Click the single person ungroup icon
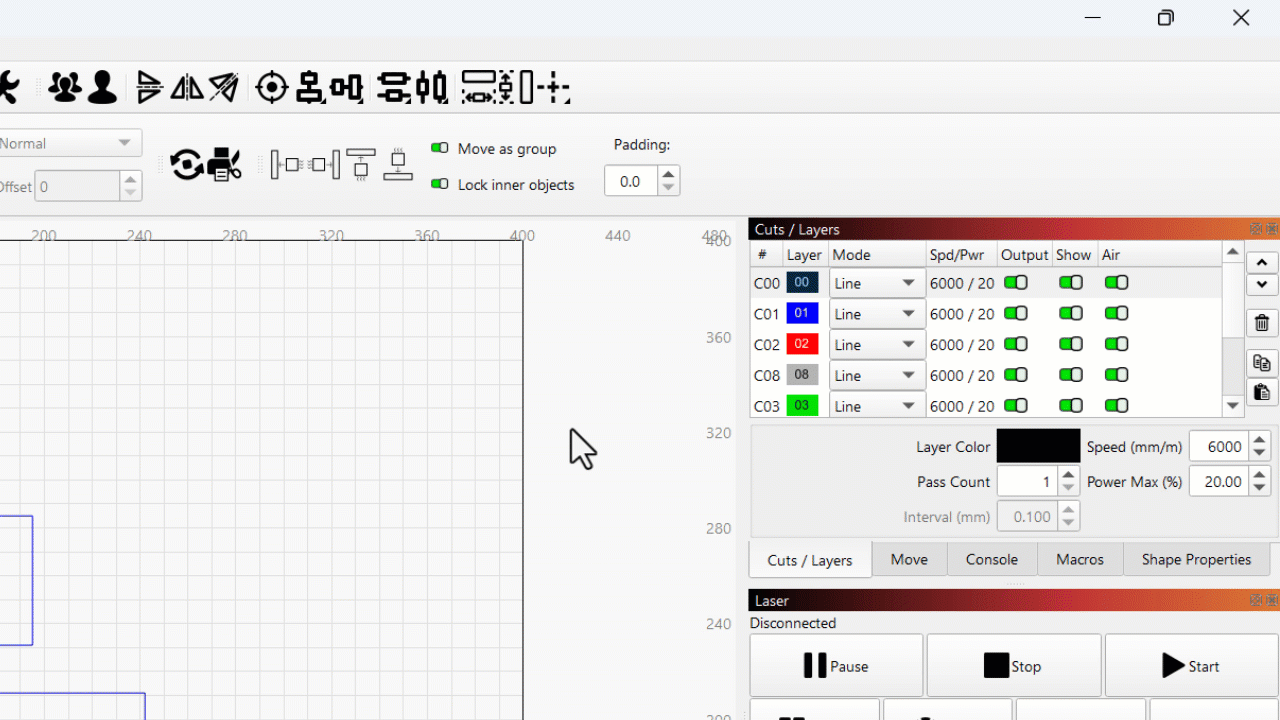1280x720 pixels. pos(102,88)
